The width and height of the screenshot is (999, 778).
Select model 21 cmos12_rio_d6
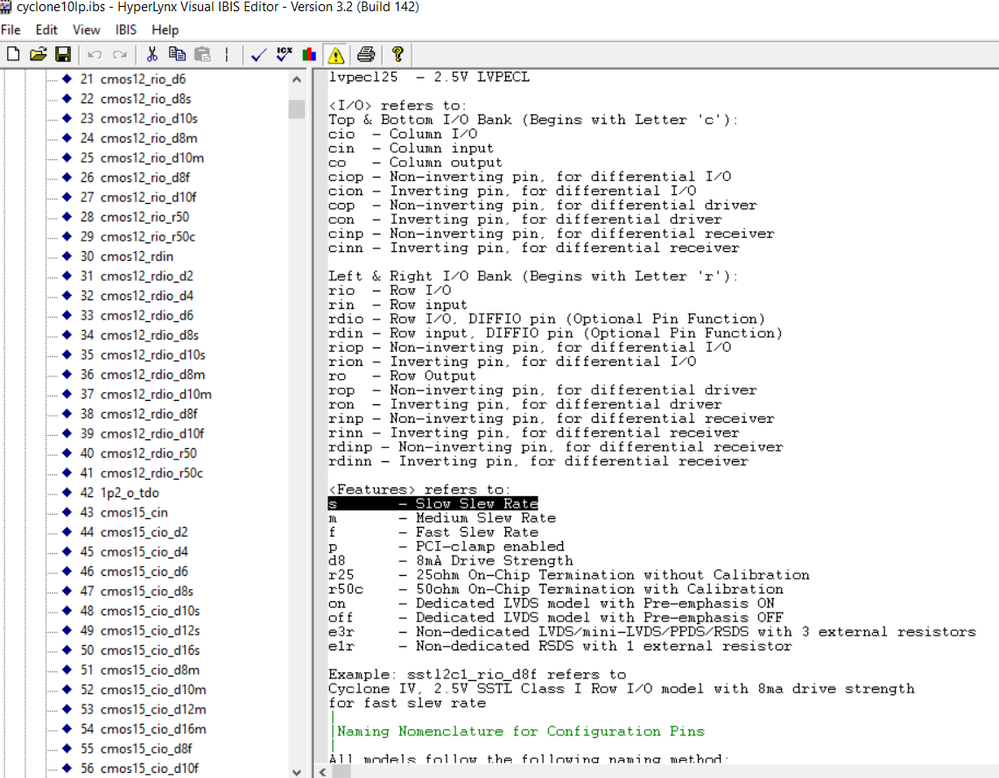(133, 79)
